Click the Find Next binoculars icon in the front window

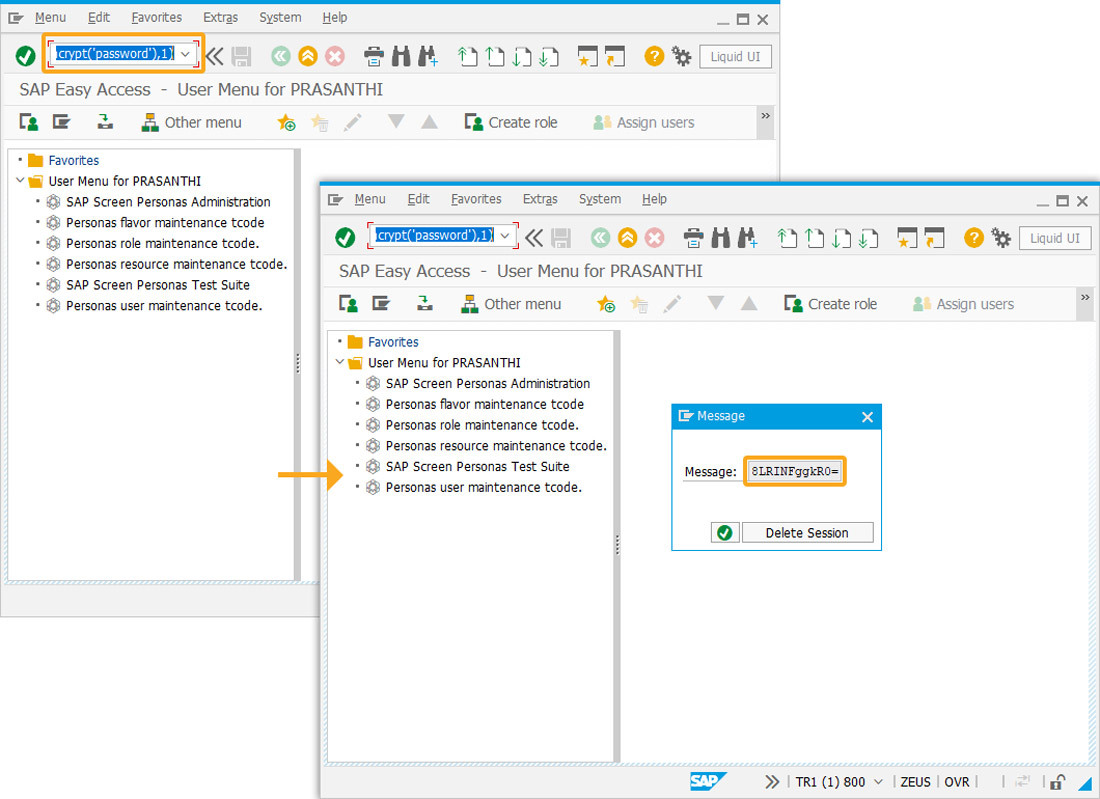[x=747, y=238]
